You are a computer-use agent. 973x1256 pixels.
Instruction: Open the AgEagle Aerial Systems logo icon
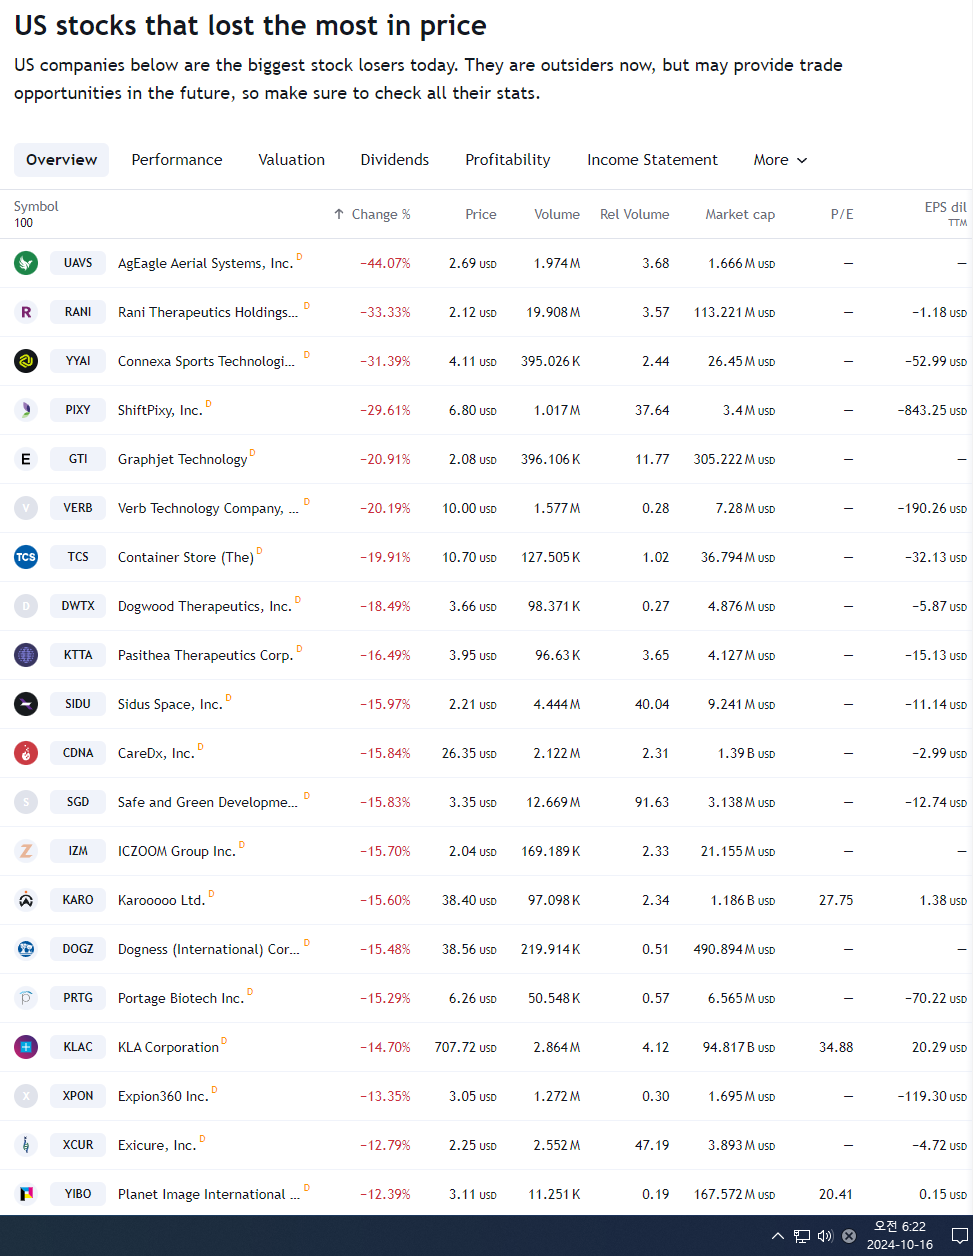click(x=26, y=263)
